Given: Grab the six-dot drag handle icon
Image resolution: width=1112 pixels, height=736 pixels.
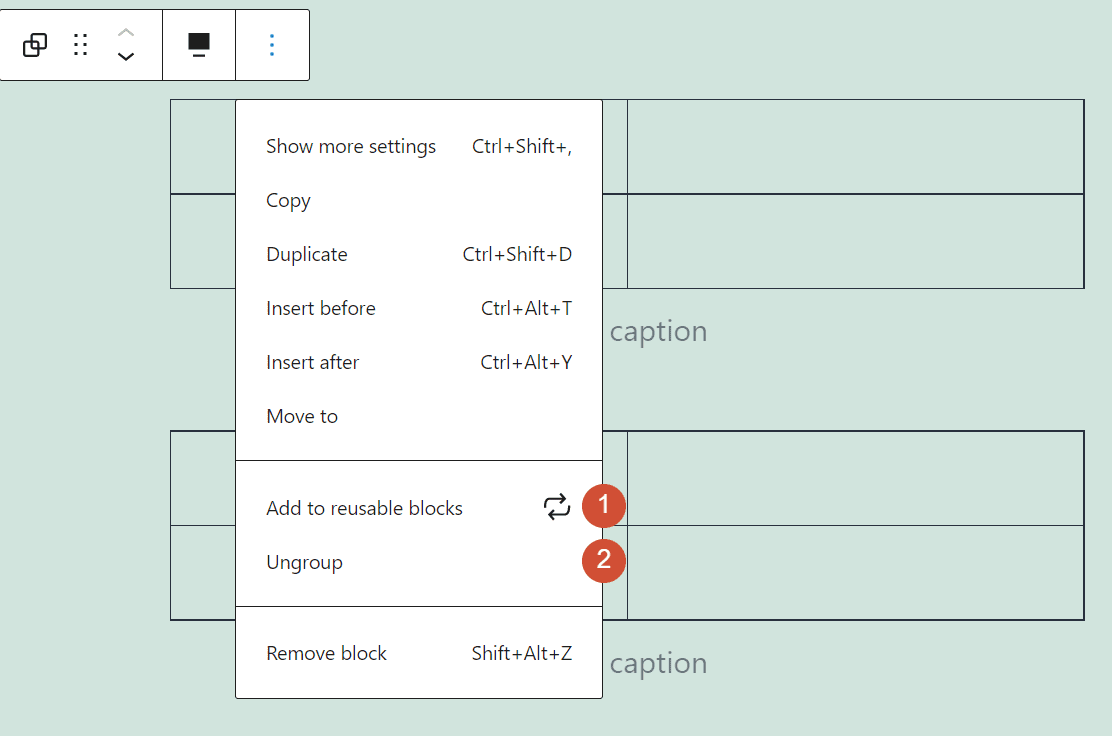Looking at the screenshot, I should [80, 44].
